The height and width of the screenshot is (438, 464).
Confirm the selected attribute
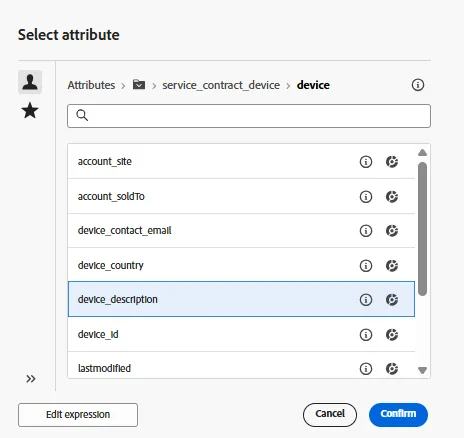pos(398,415)
